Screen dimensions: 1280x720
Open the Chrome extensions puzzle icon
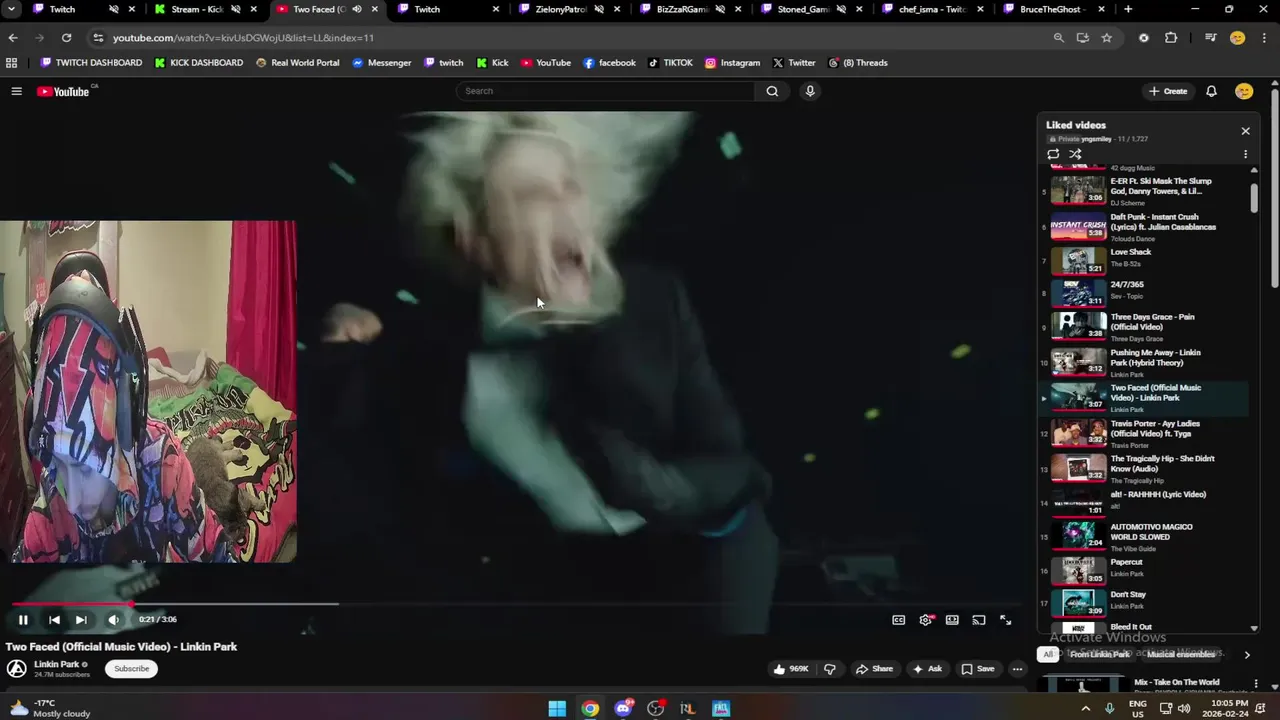pyautogui.click(x=1171, y=38)
